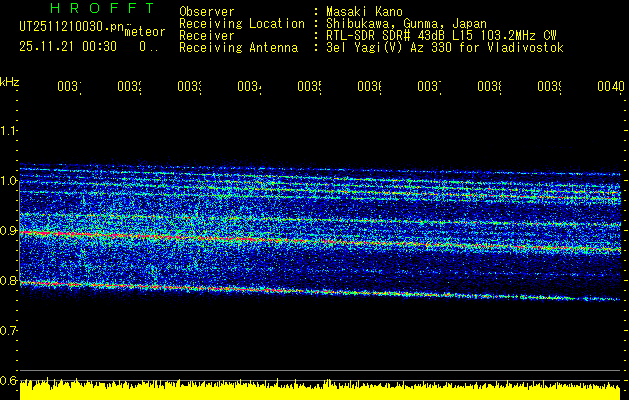629x400 pixels.
Task: Click the 0.8 kHz axis label
Action: pyautogui.click(x=8, y=280)
